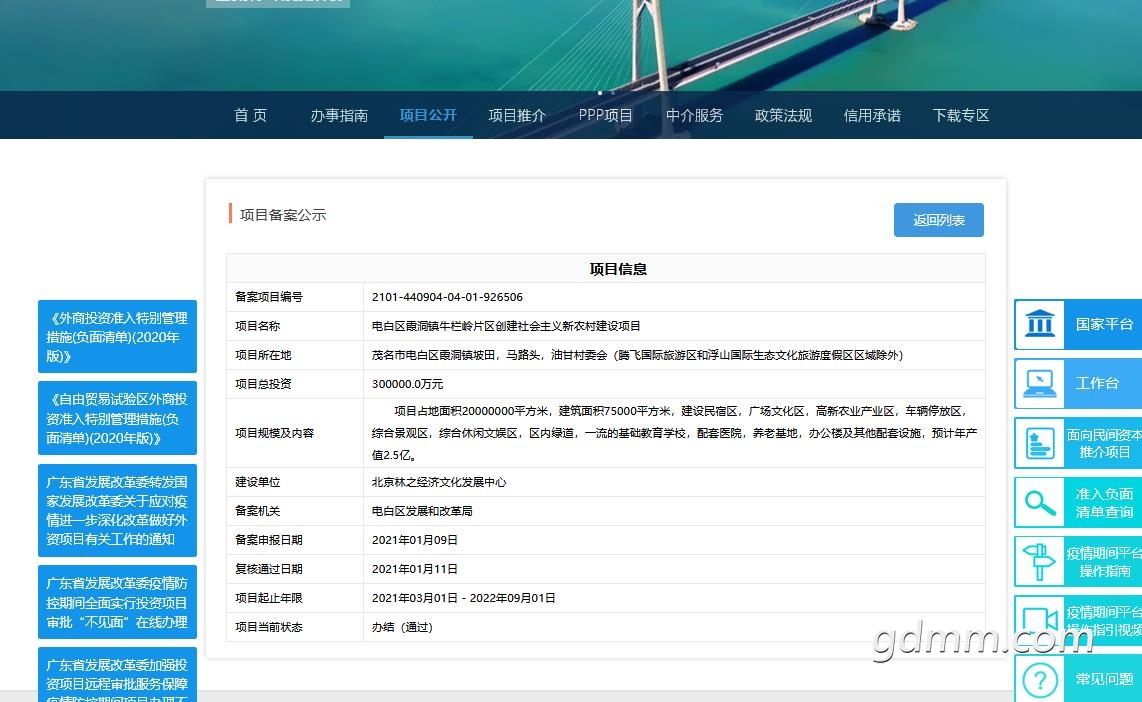
Task: Open the 投资项目审批"不见面"在线办理 link
Action: point(117,603)
